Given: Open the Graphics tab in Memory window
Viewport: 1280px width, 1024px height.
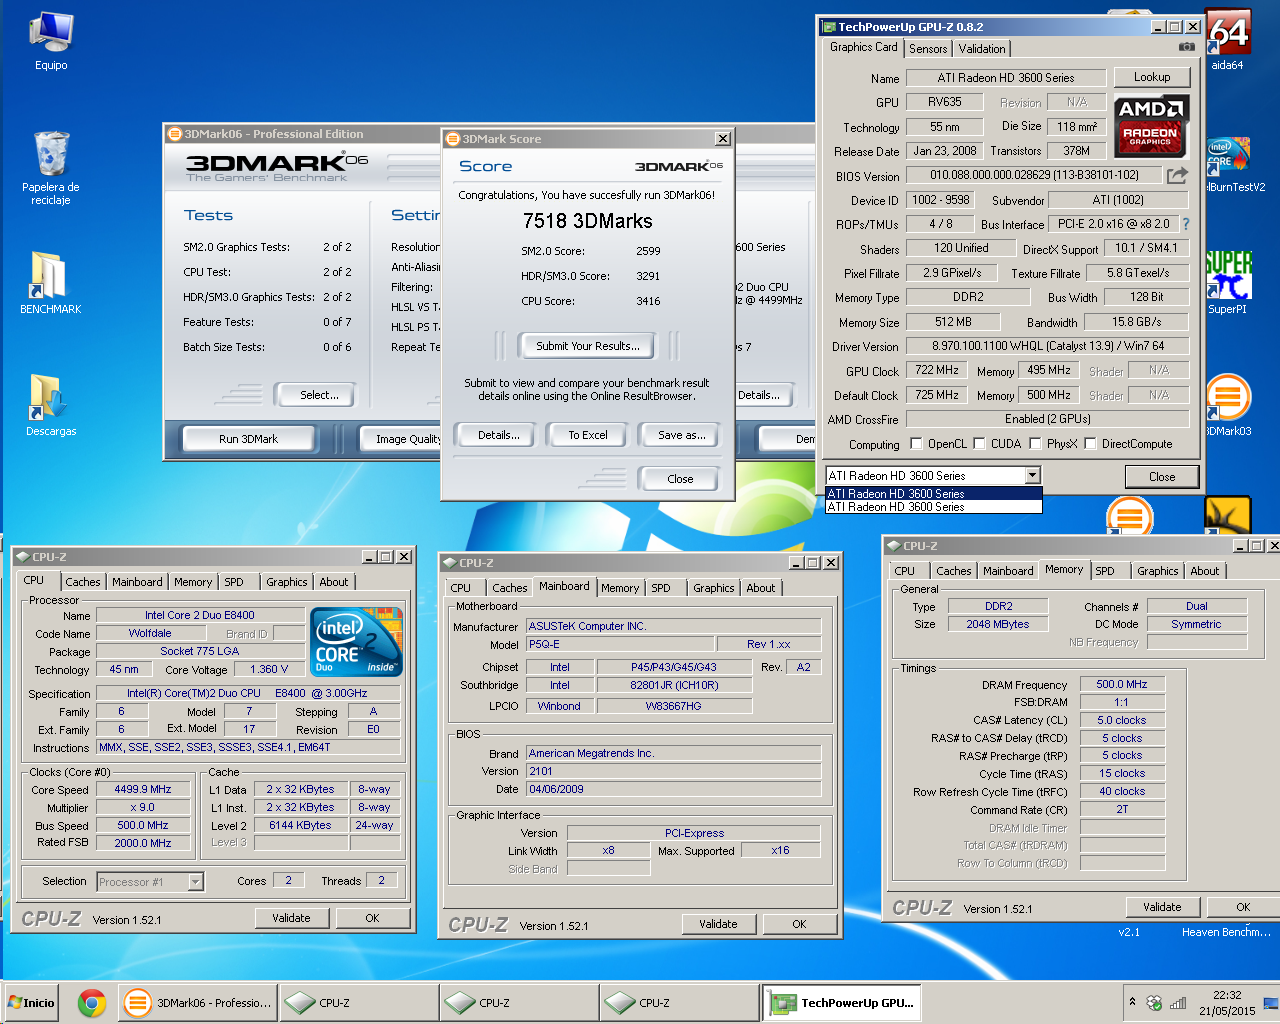Looking at the screenshot, I should point(1158,571).
